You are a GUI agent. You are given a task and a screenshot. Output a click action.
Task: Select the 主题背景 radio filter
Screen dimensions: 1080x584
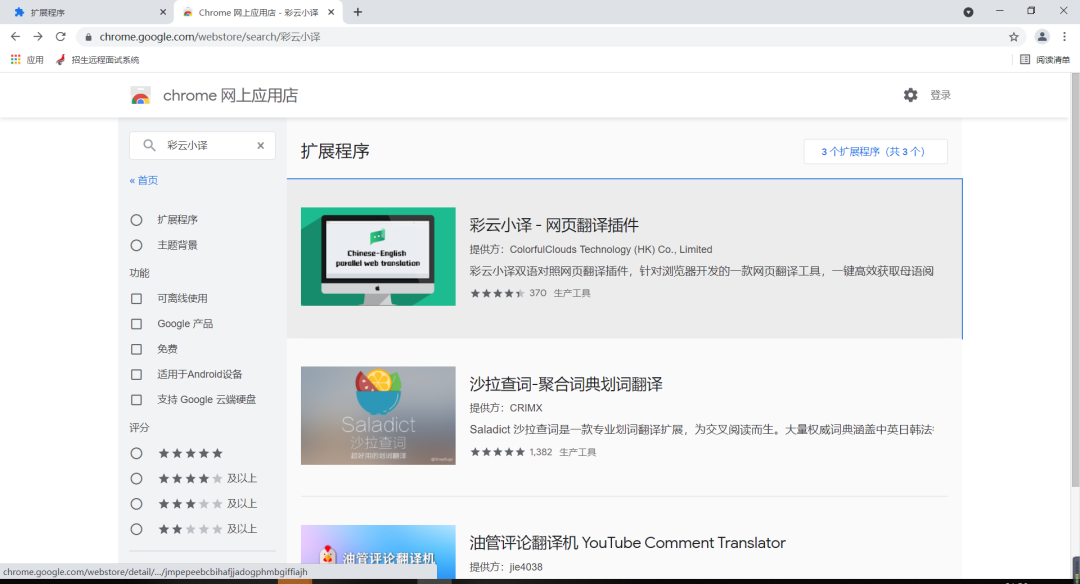point(136,245)
